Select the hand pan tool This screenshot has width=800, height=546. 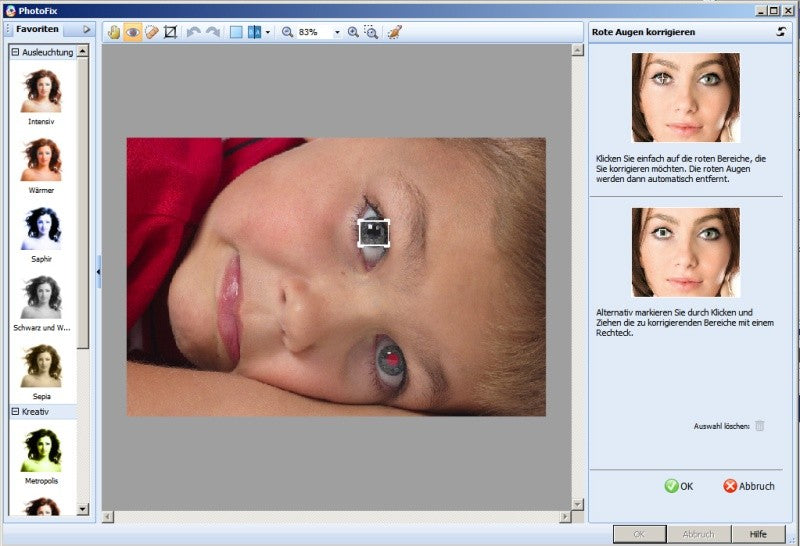(114, 32)
